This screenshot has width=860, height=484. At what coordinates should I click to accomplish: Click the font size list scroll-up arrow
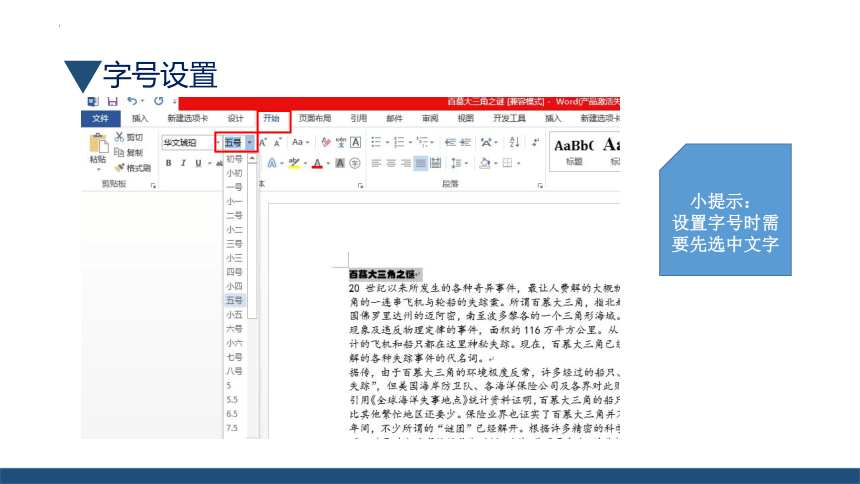[252, 159]
